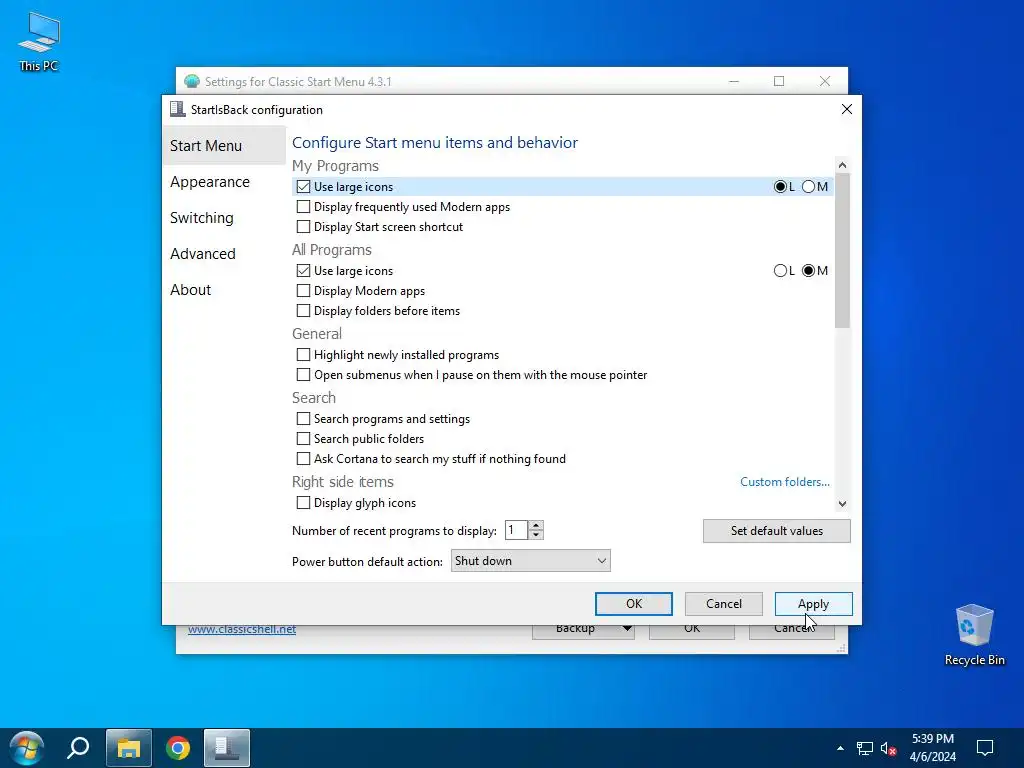Click the Apply button
1024x768 pixels.
[x=813, y=604]
